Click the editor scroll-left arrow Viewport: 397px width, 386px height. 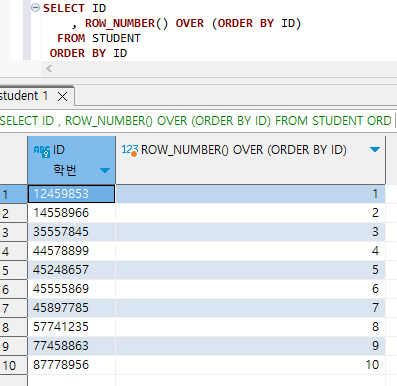pos(49,69)
